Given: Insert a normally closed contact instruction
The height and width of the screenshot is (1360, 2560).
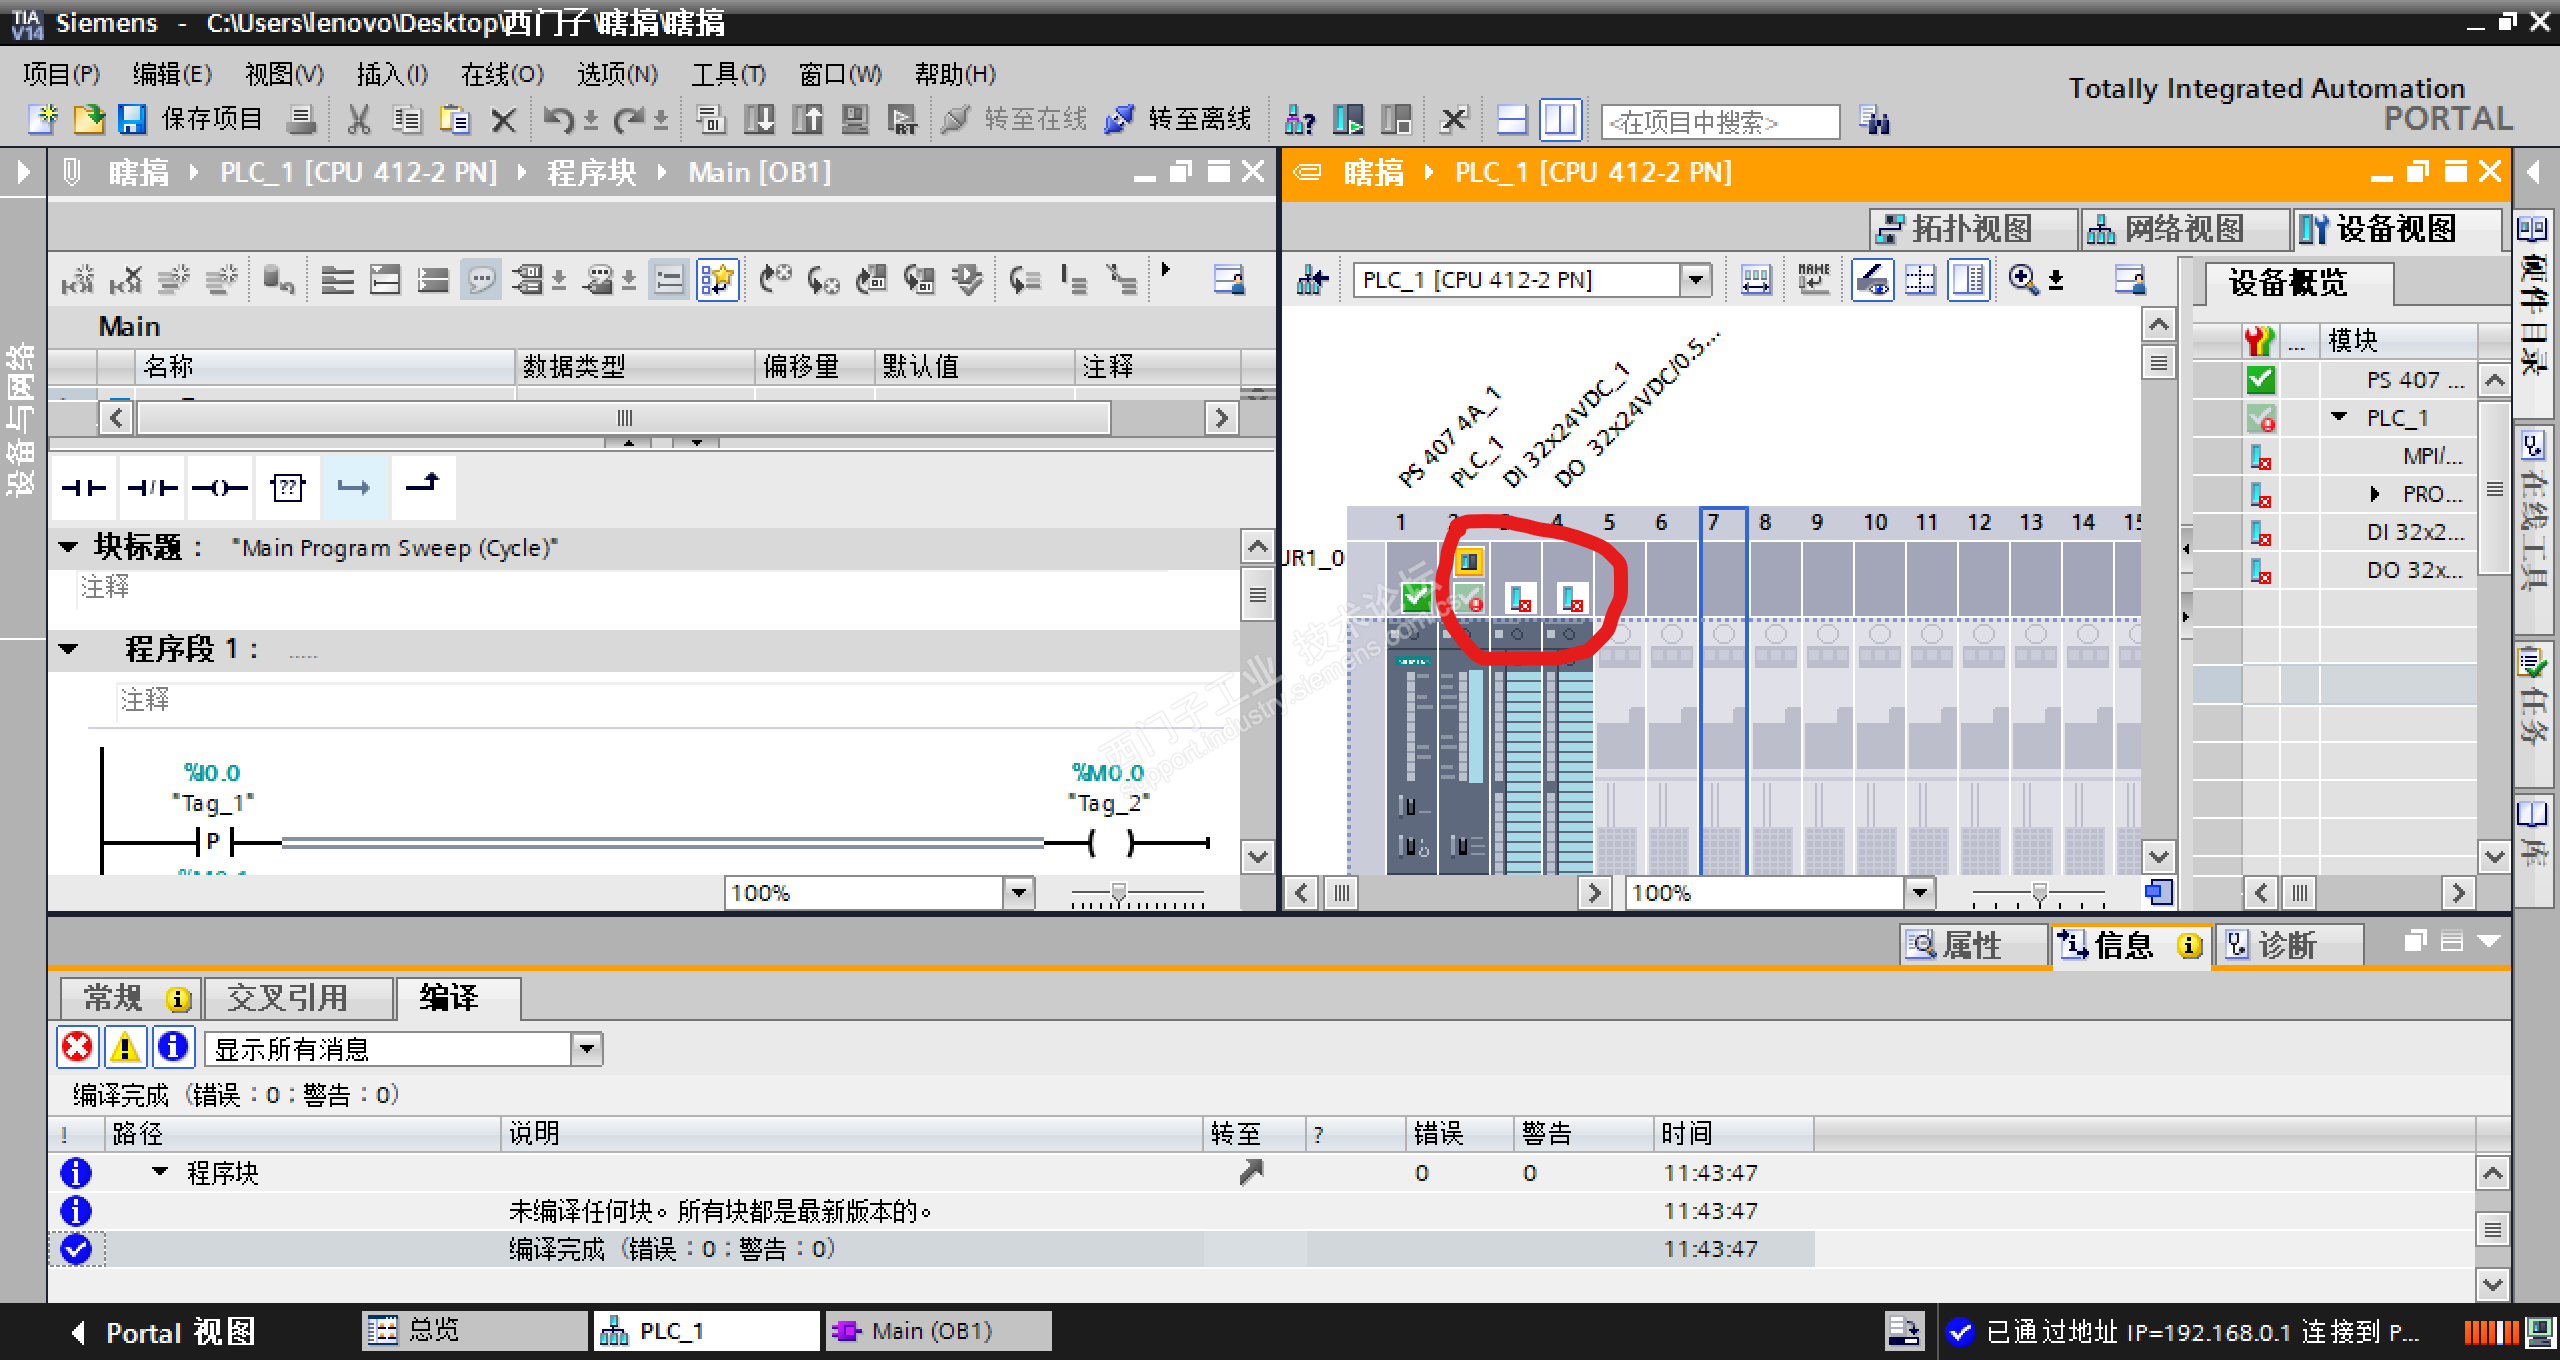Looking at the screenshot, I should click(152, 488).
